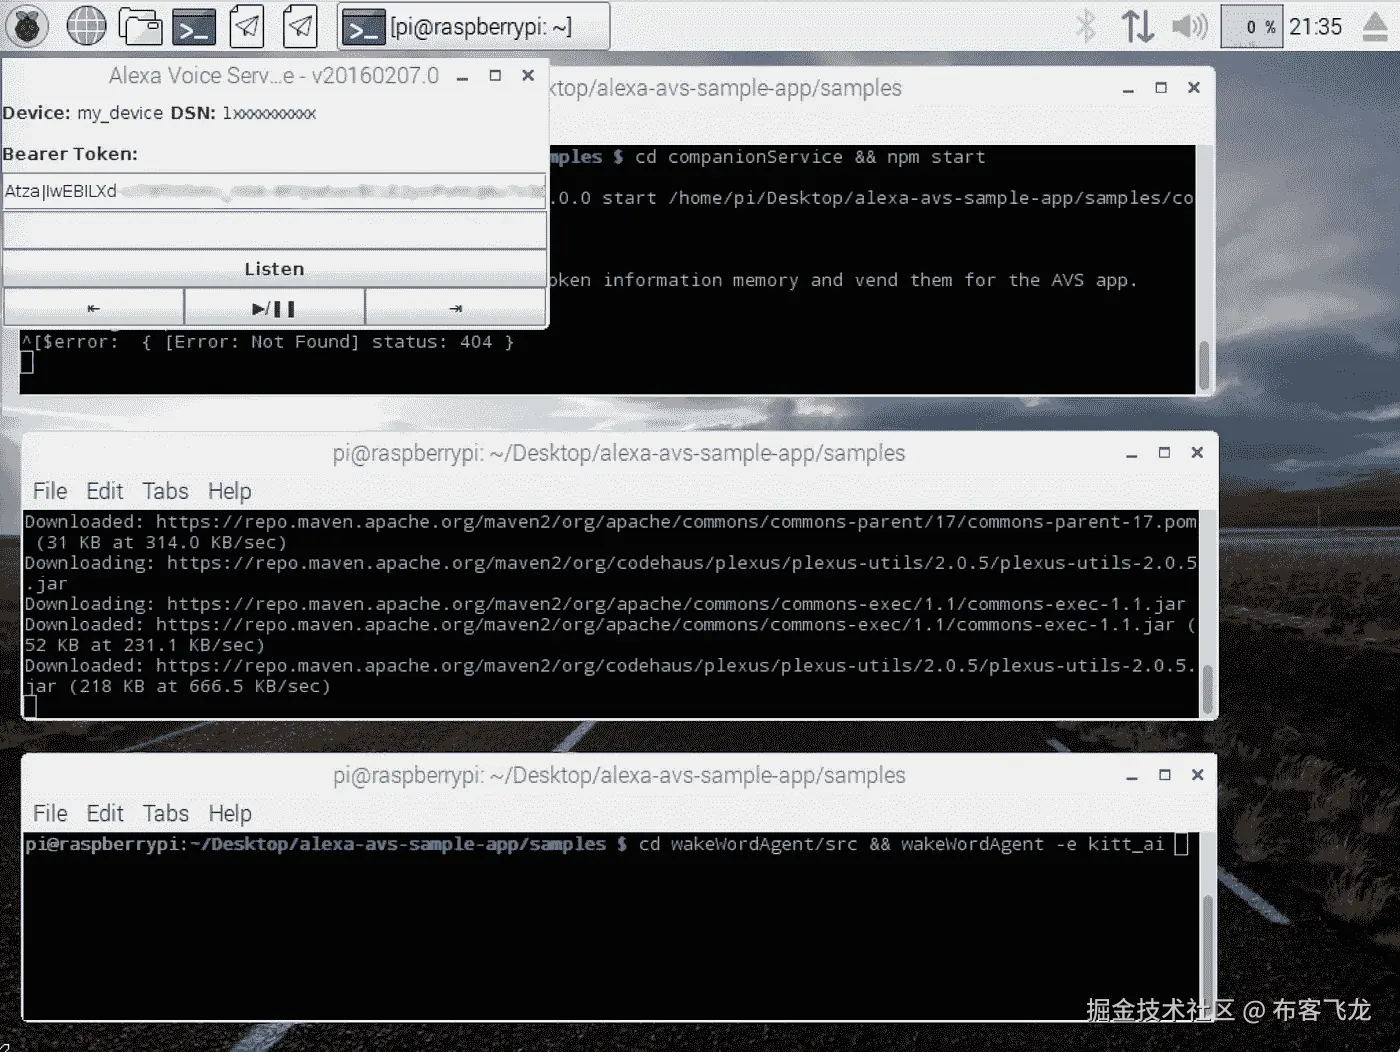Open Edit menu in wakeWordAgent terminal

tap(104, 813)
